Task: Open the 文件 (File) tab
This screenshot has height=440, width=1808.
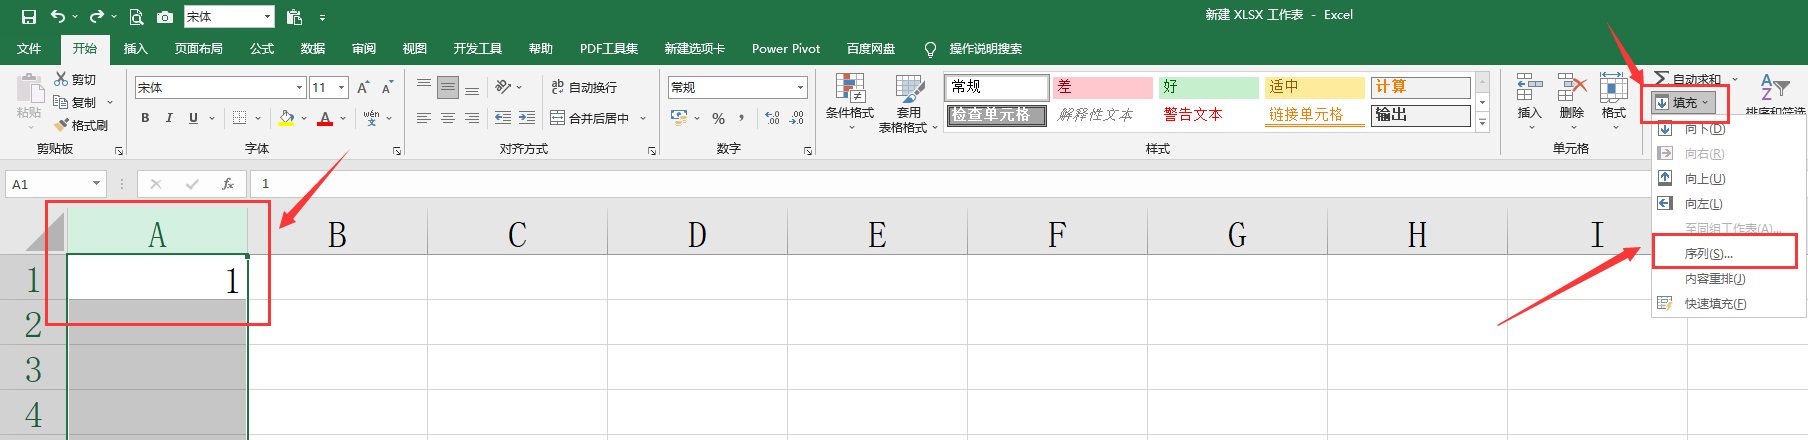Action: [x=29, y=49]
